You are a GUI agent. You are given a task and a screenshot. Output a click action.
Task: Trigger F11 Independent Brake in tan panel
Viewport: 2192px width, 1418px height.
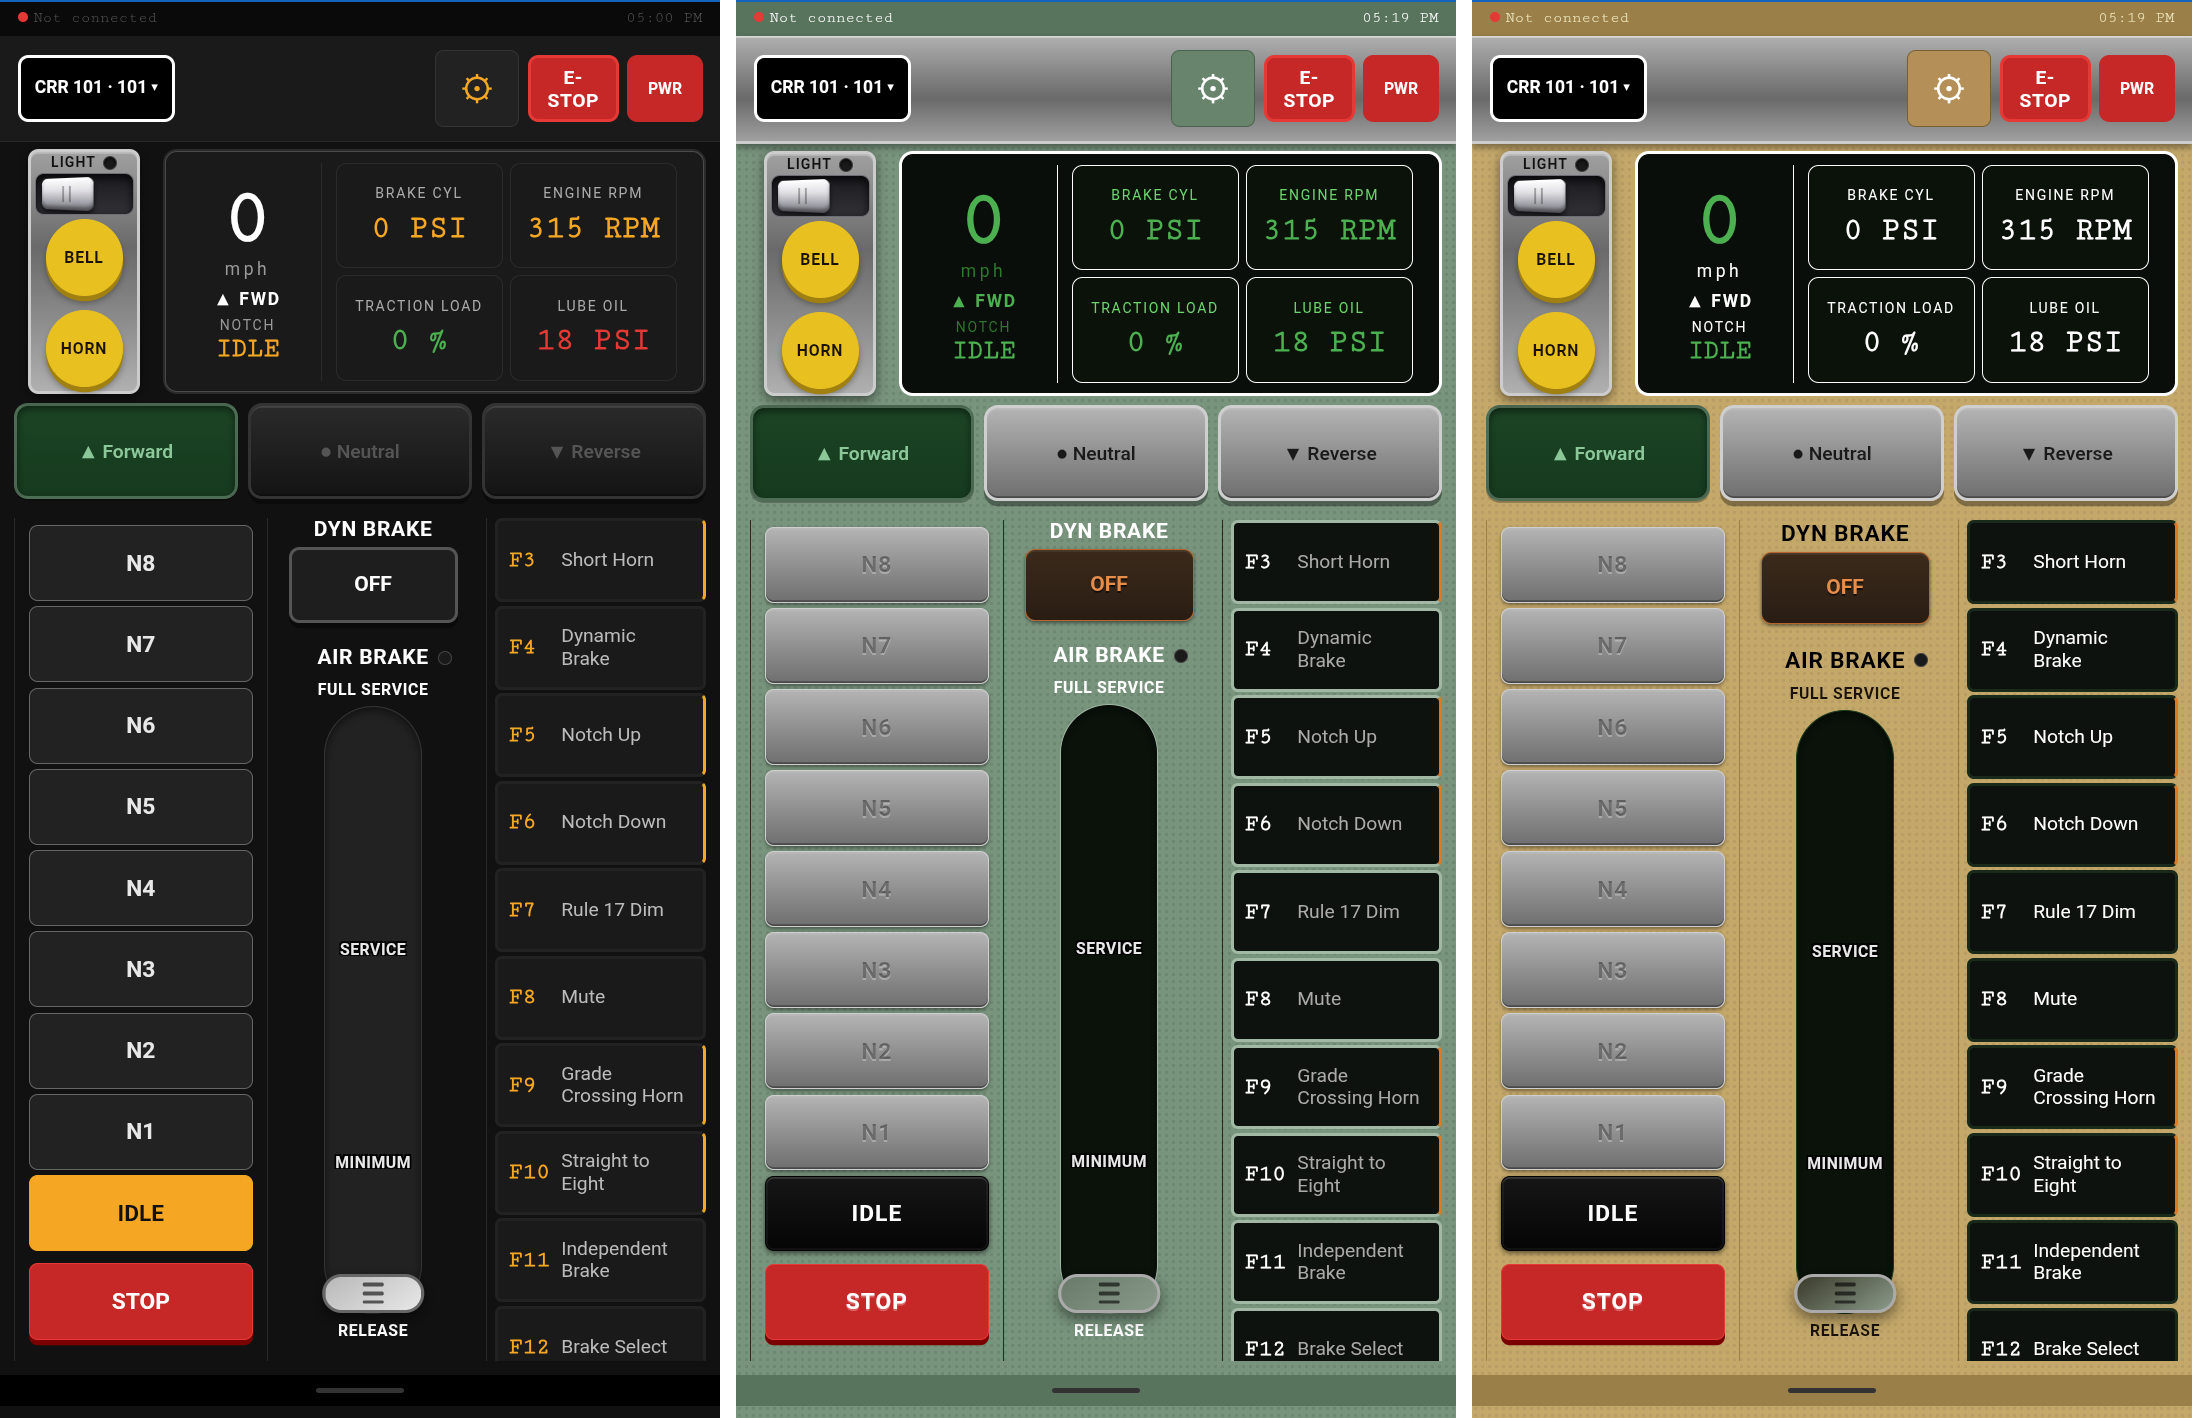pos(2073,1262)
